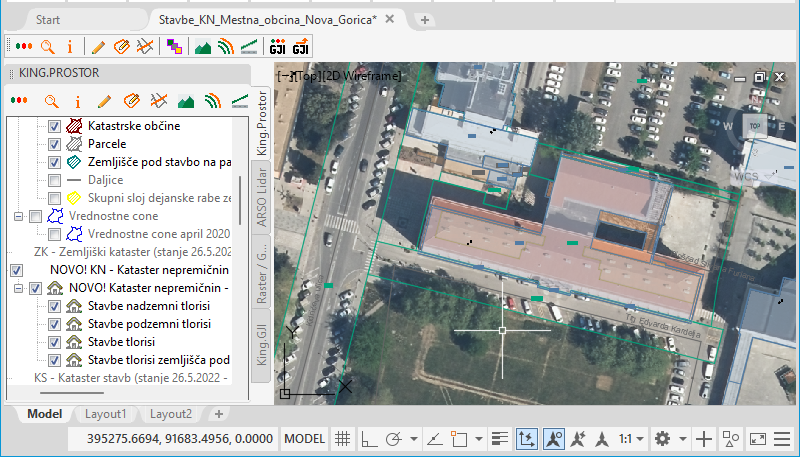Toggle the grid display in status bar

[342, 439]
